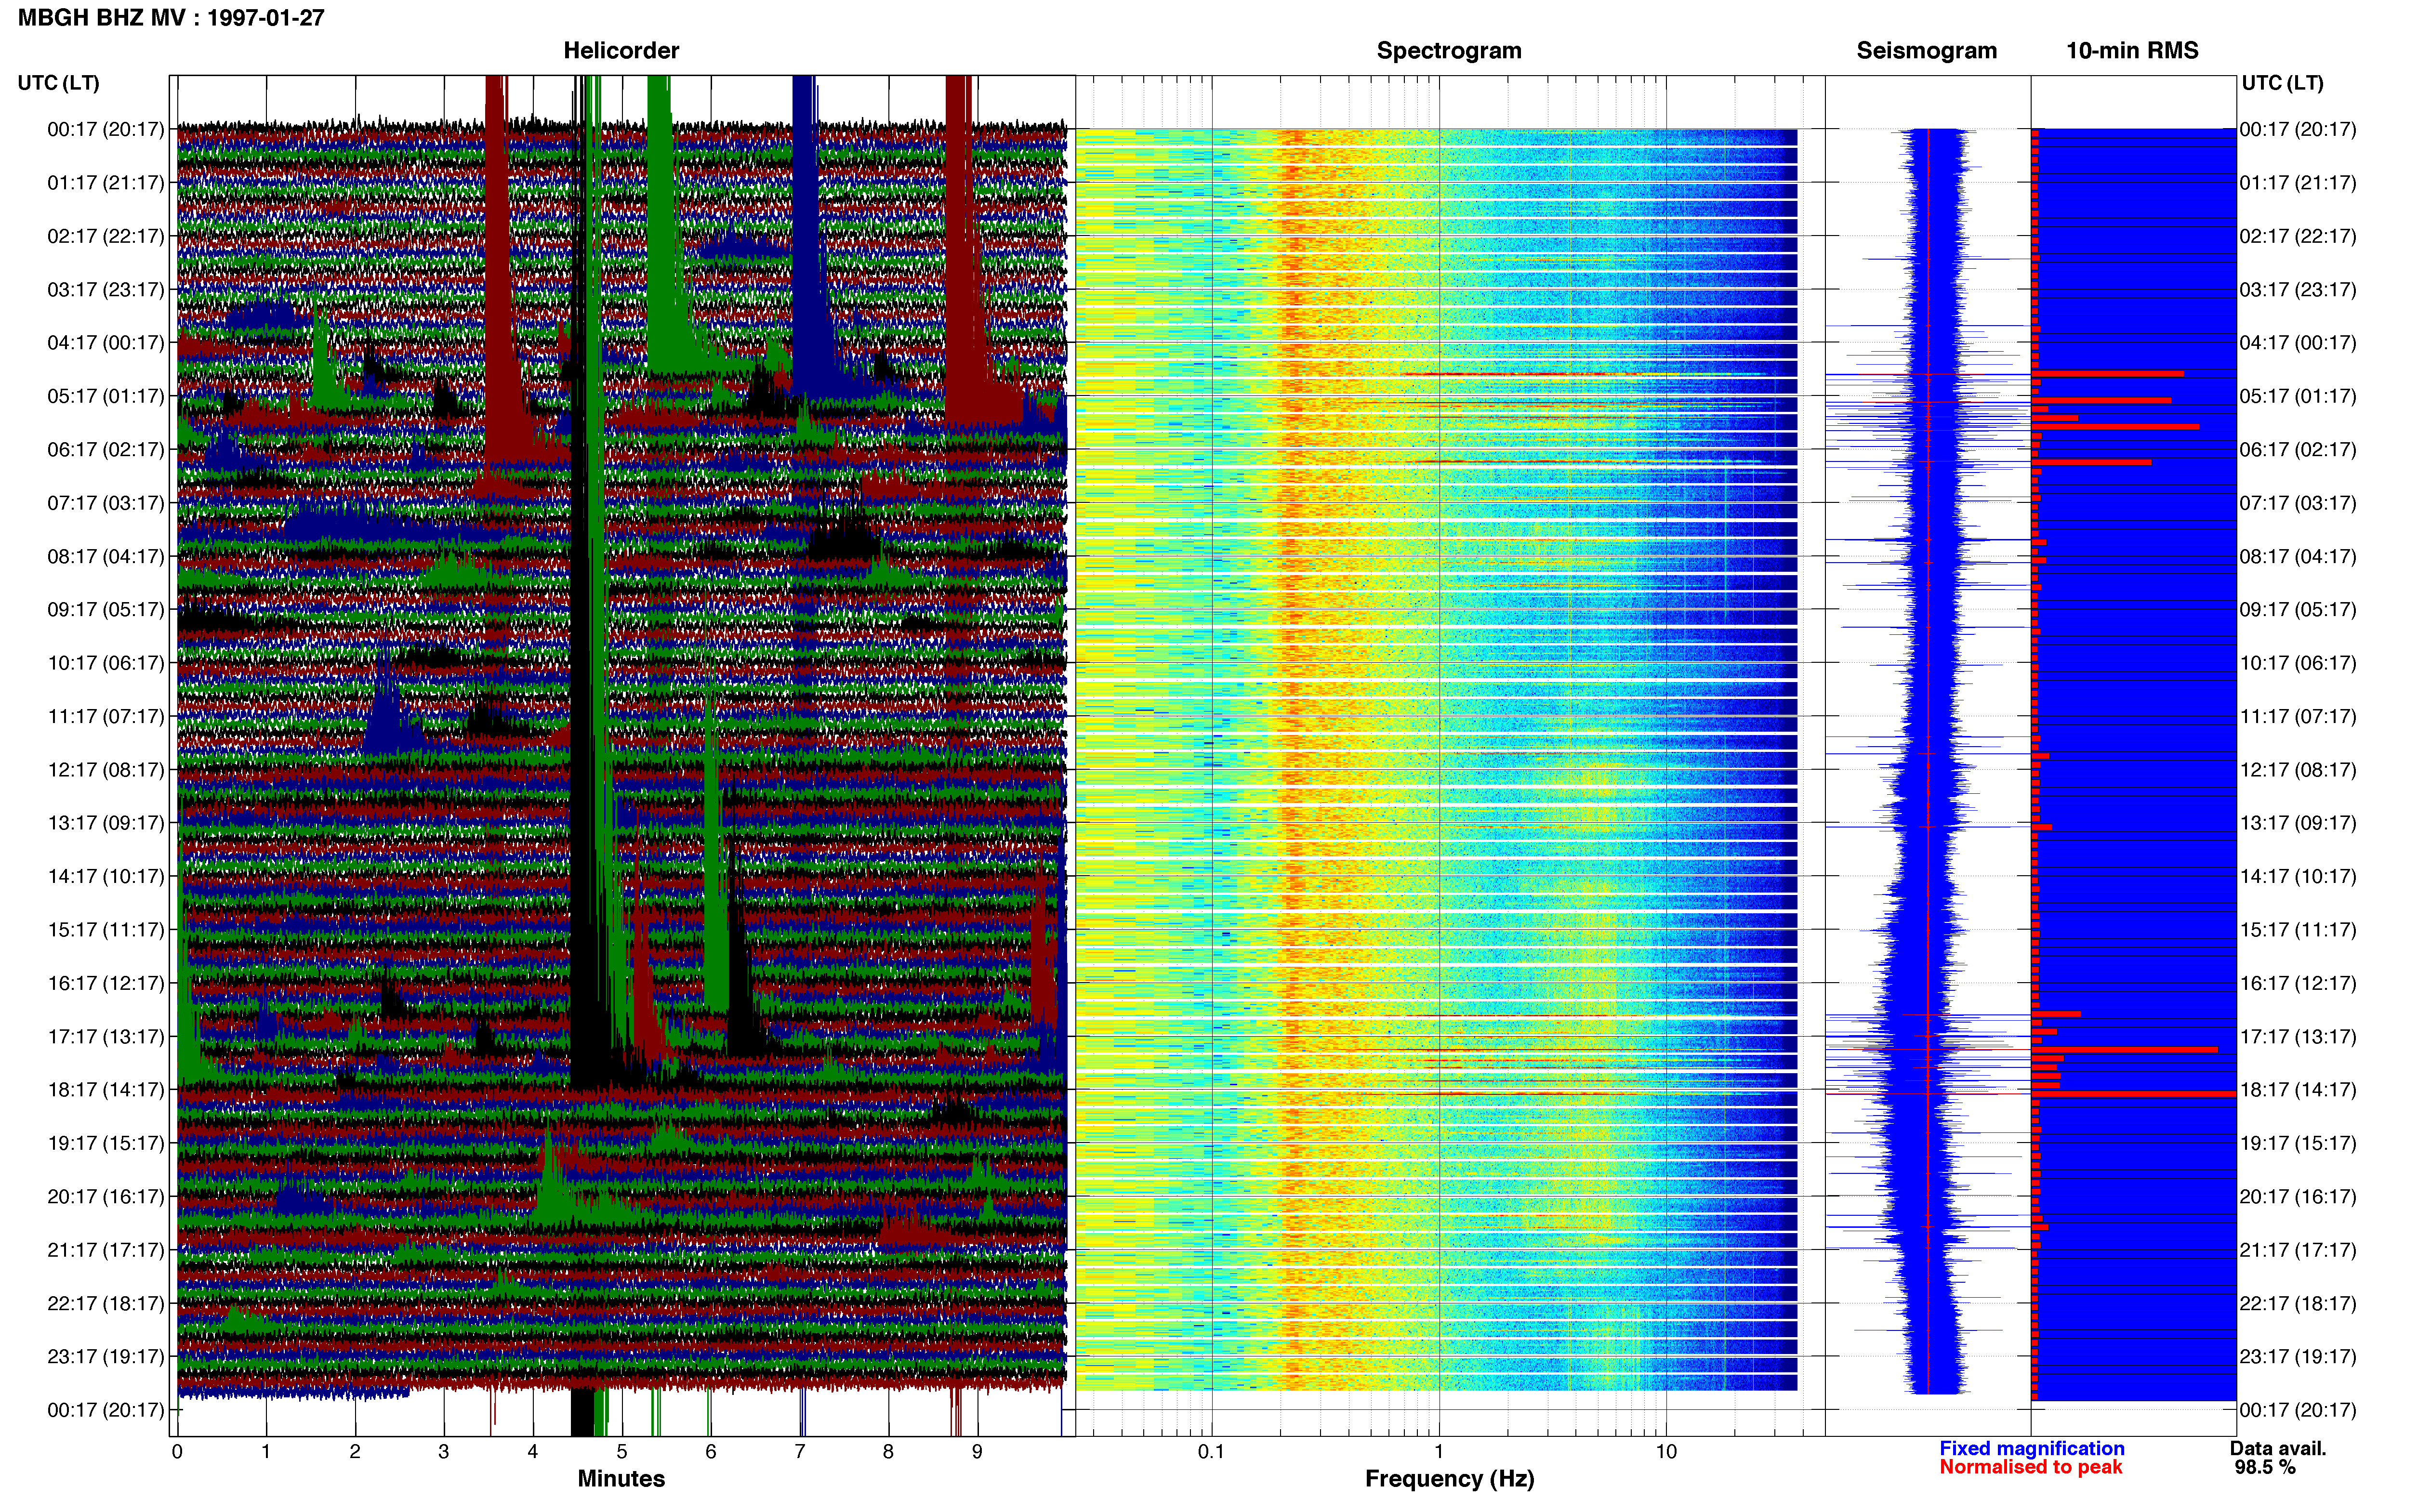Click the 'Spectrogram' panel heading

tap(1449, 51)
